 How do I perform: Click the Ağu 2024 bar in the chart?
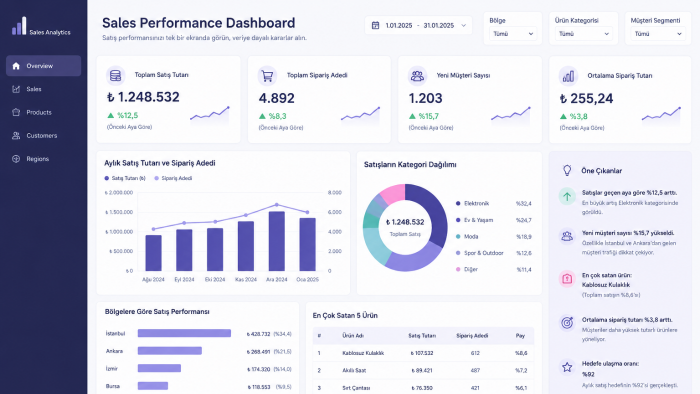tap(154, 253)
